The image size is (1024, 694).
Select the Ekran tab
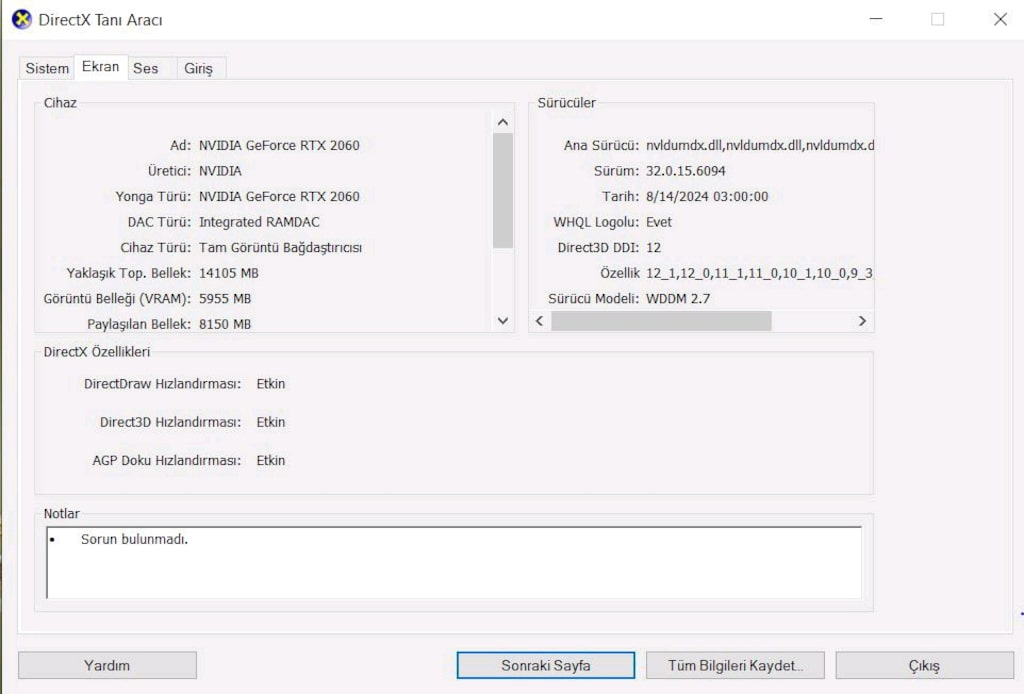[x=101, y=67]
